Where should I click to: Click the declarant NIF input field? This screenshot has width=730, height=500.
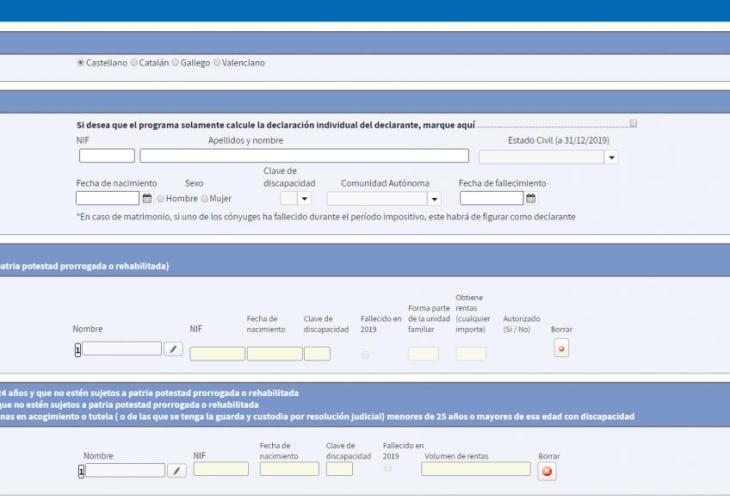pos(107,156)
